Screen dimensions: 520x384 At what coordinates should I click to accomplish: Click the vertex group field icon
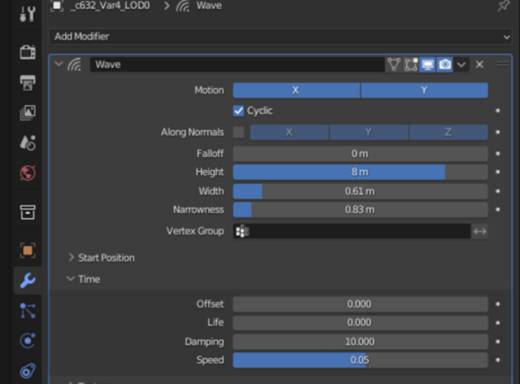click(x=242, y=231)
